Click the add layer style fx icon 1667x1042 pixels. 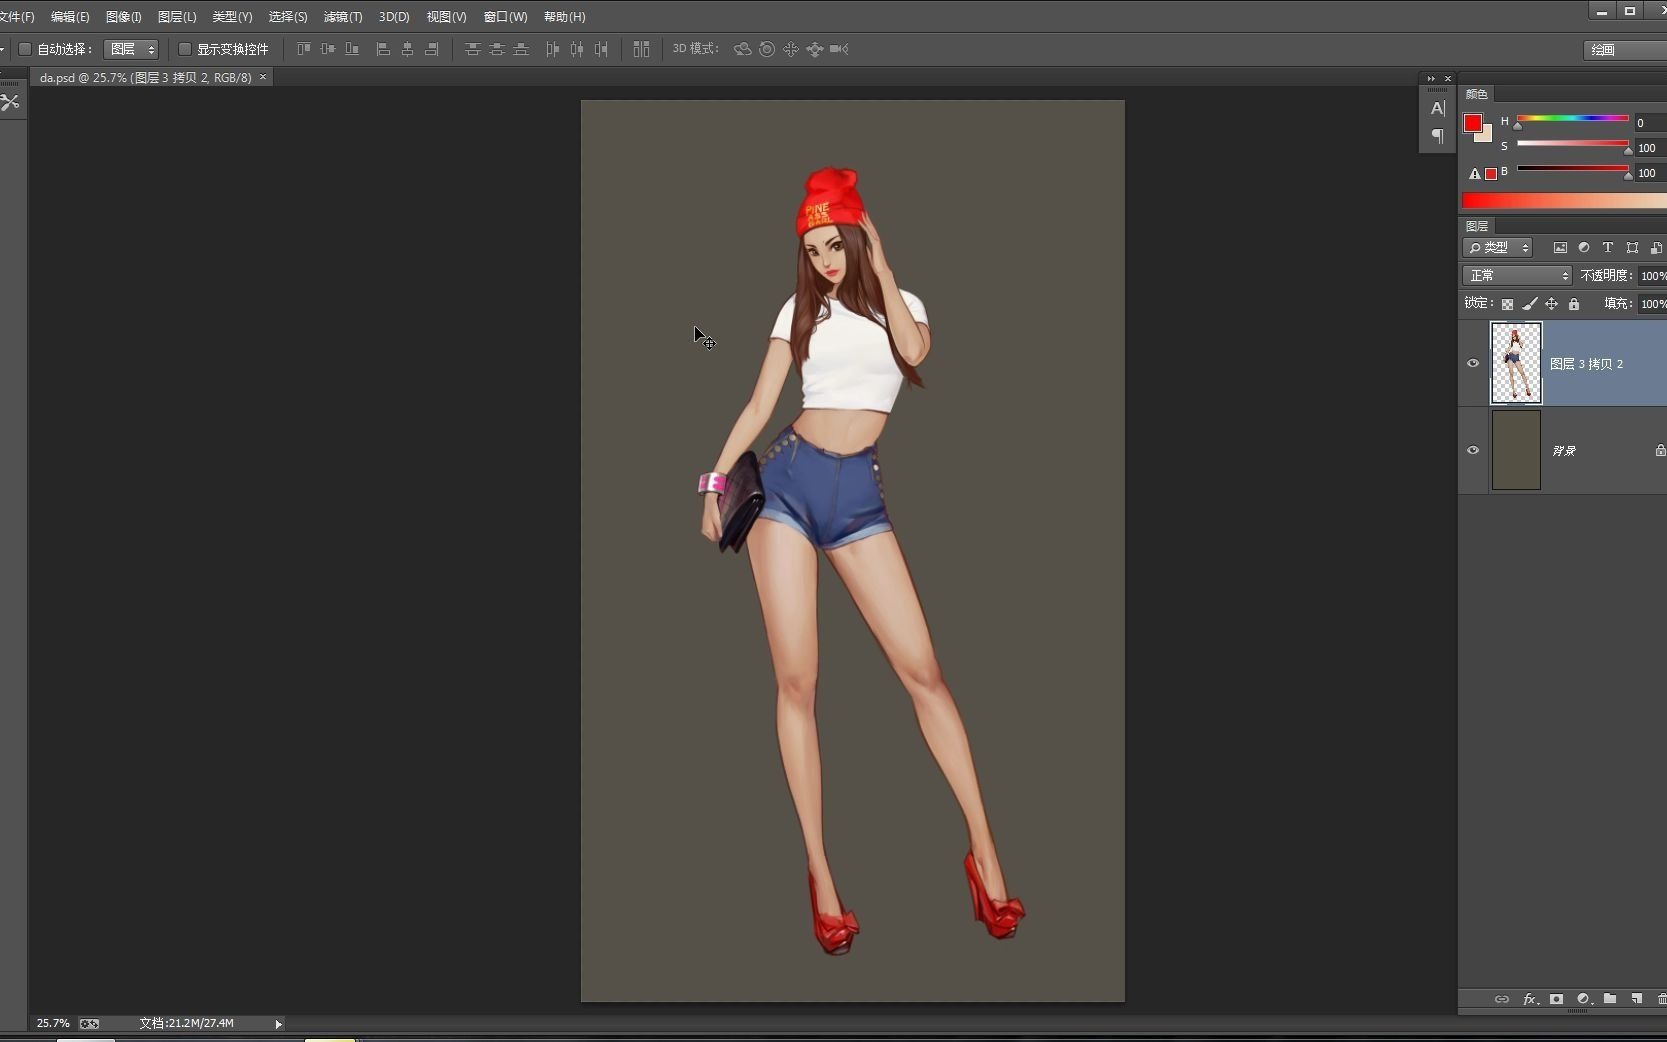point(1529,999)
